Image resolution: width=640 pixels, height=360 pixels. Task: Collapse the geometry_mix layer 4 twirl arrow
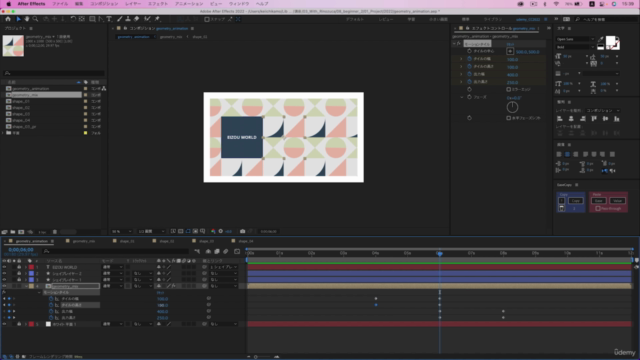point(26,286)
